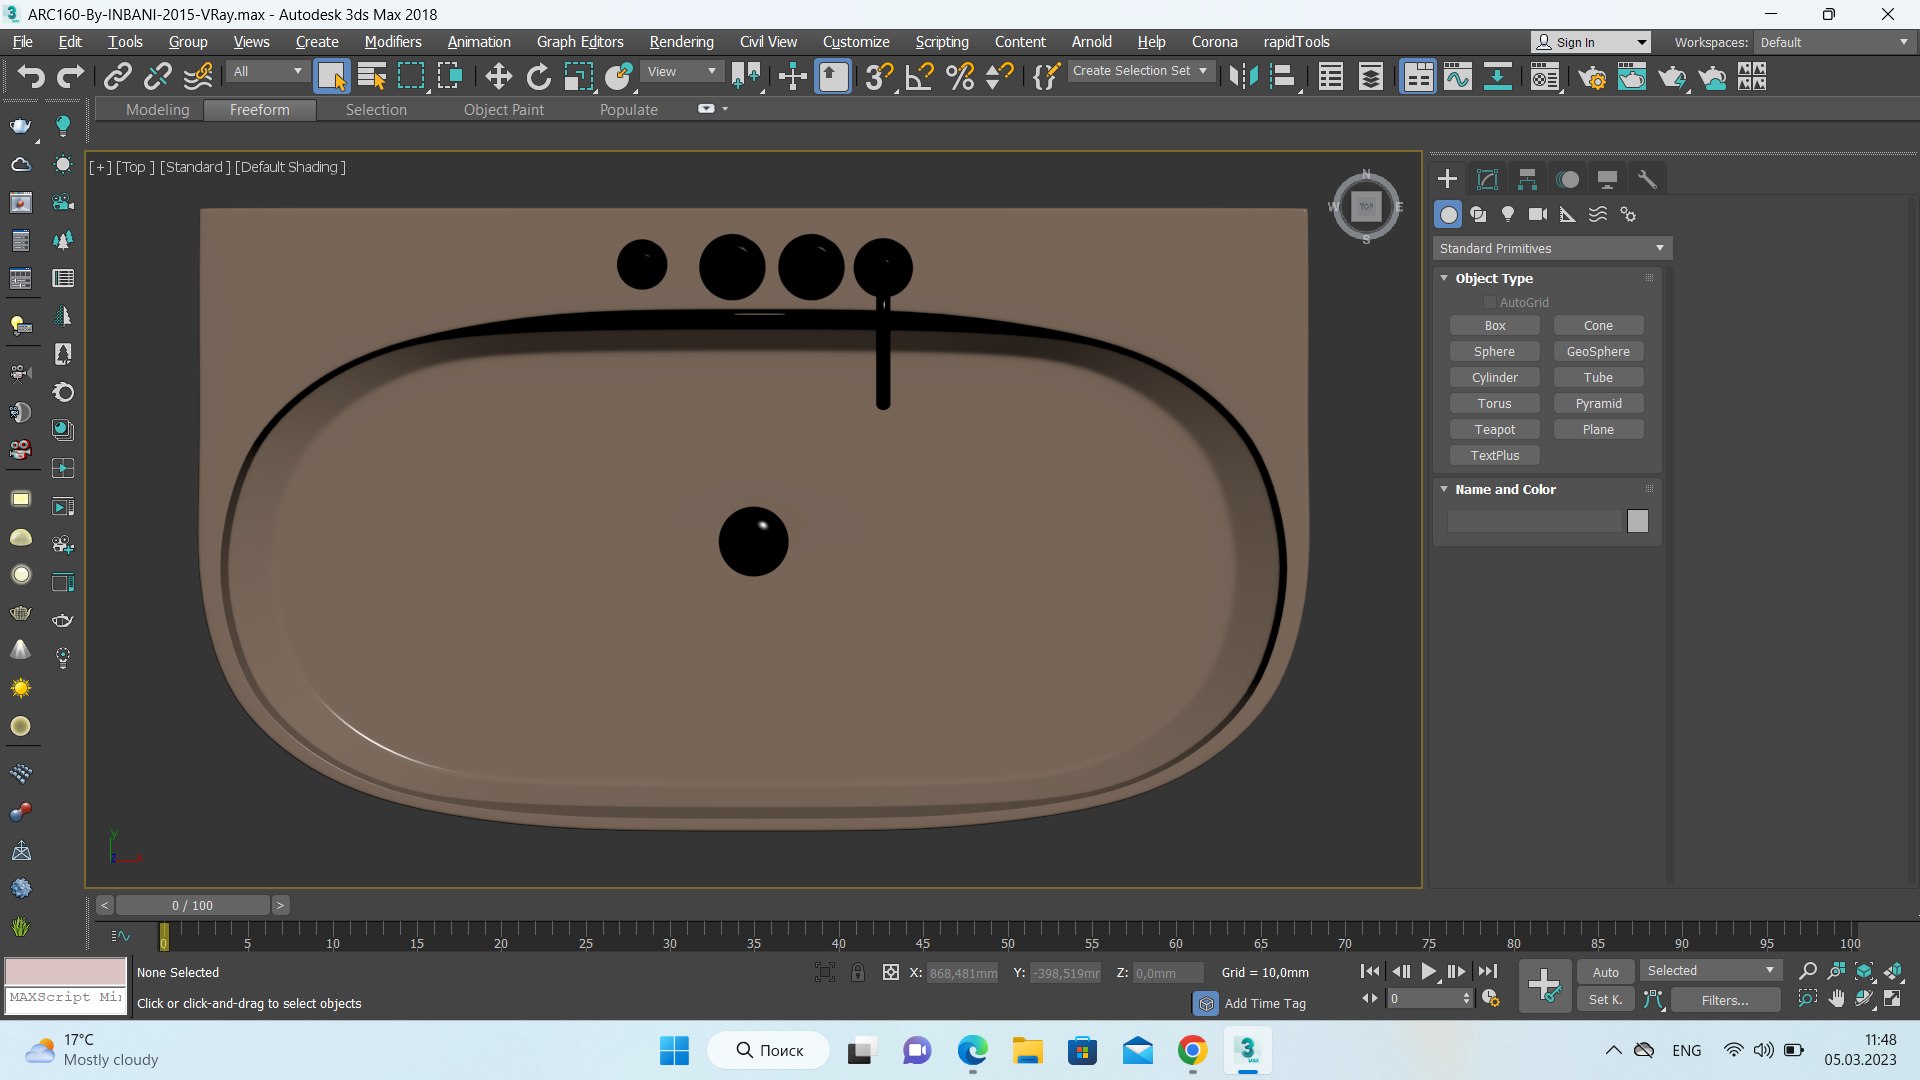
Task: Switch to the Modeling ribbon tab
Action: tap(157, 110)
